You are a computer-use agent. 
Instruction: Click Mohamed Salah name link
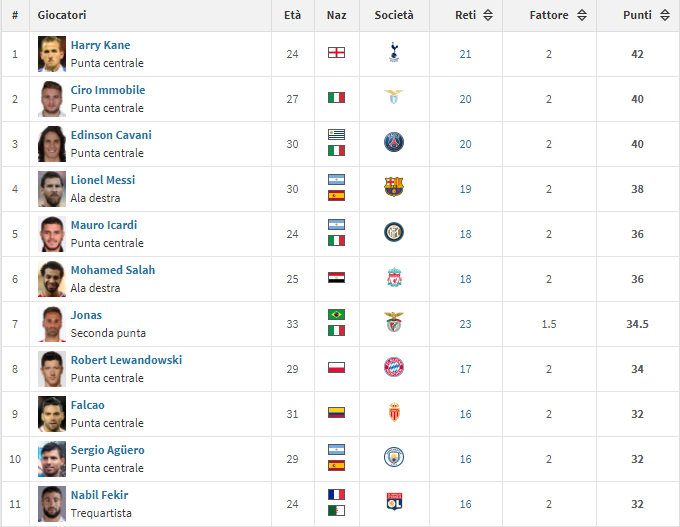[x=113, y=270]
